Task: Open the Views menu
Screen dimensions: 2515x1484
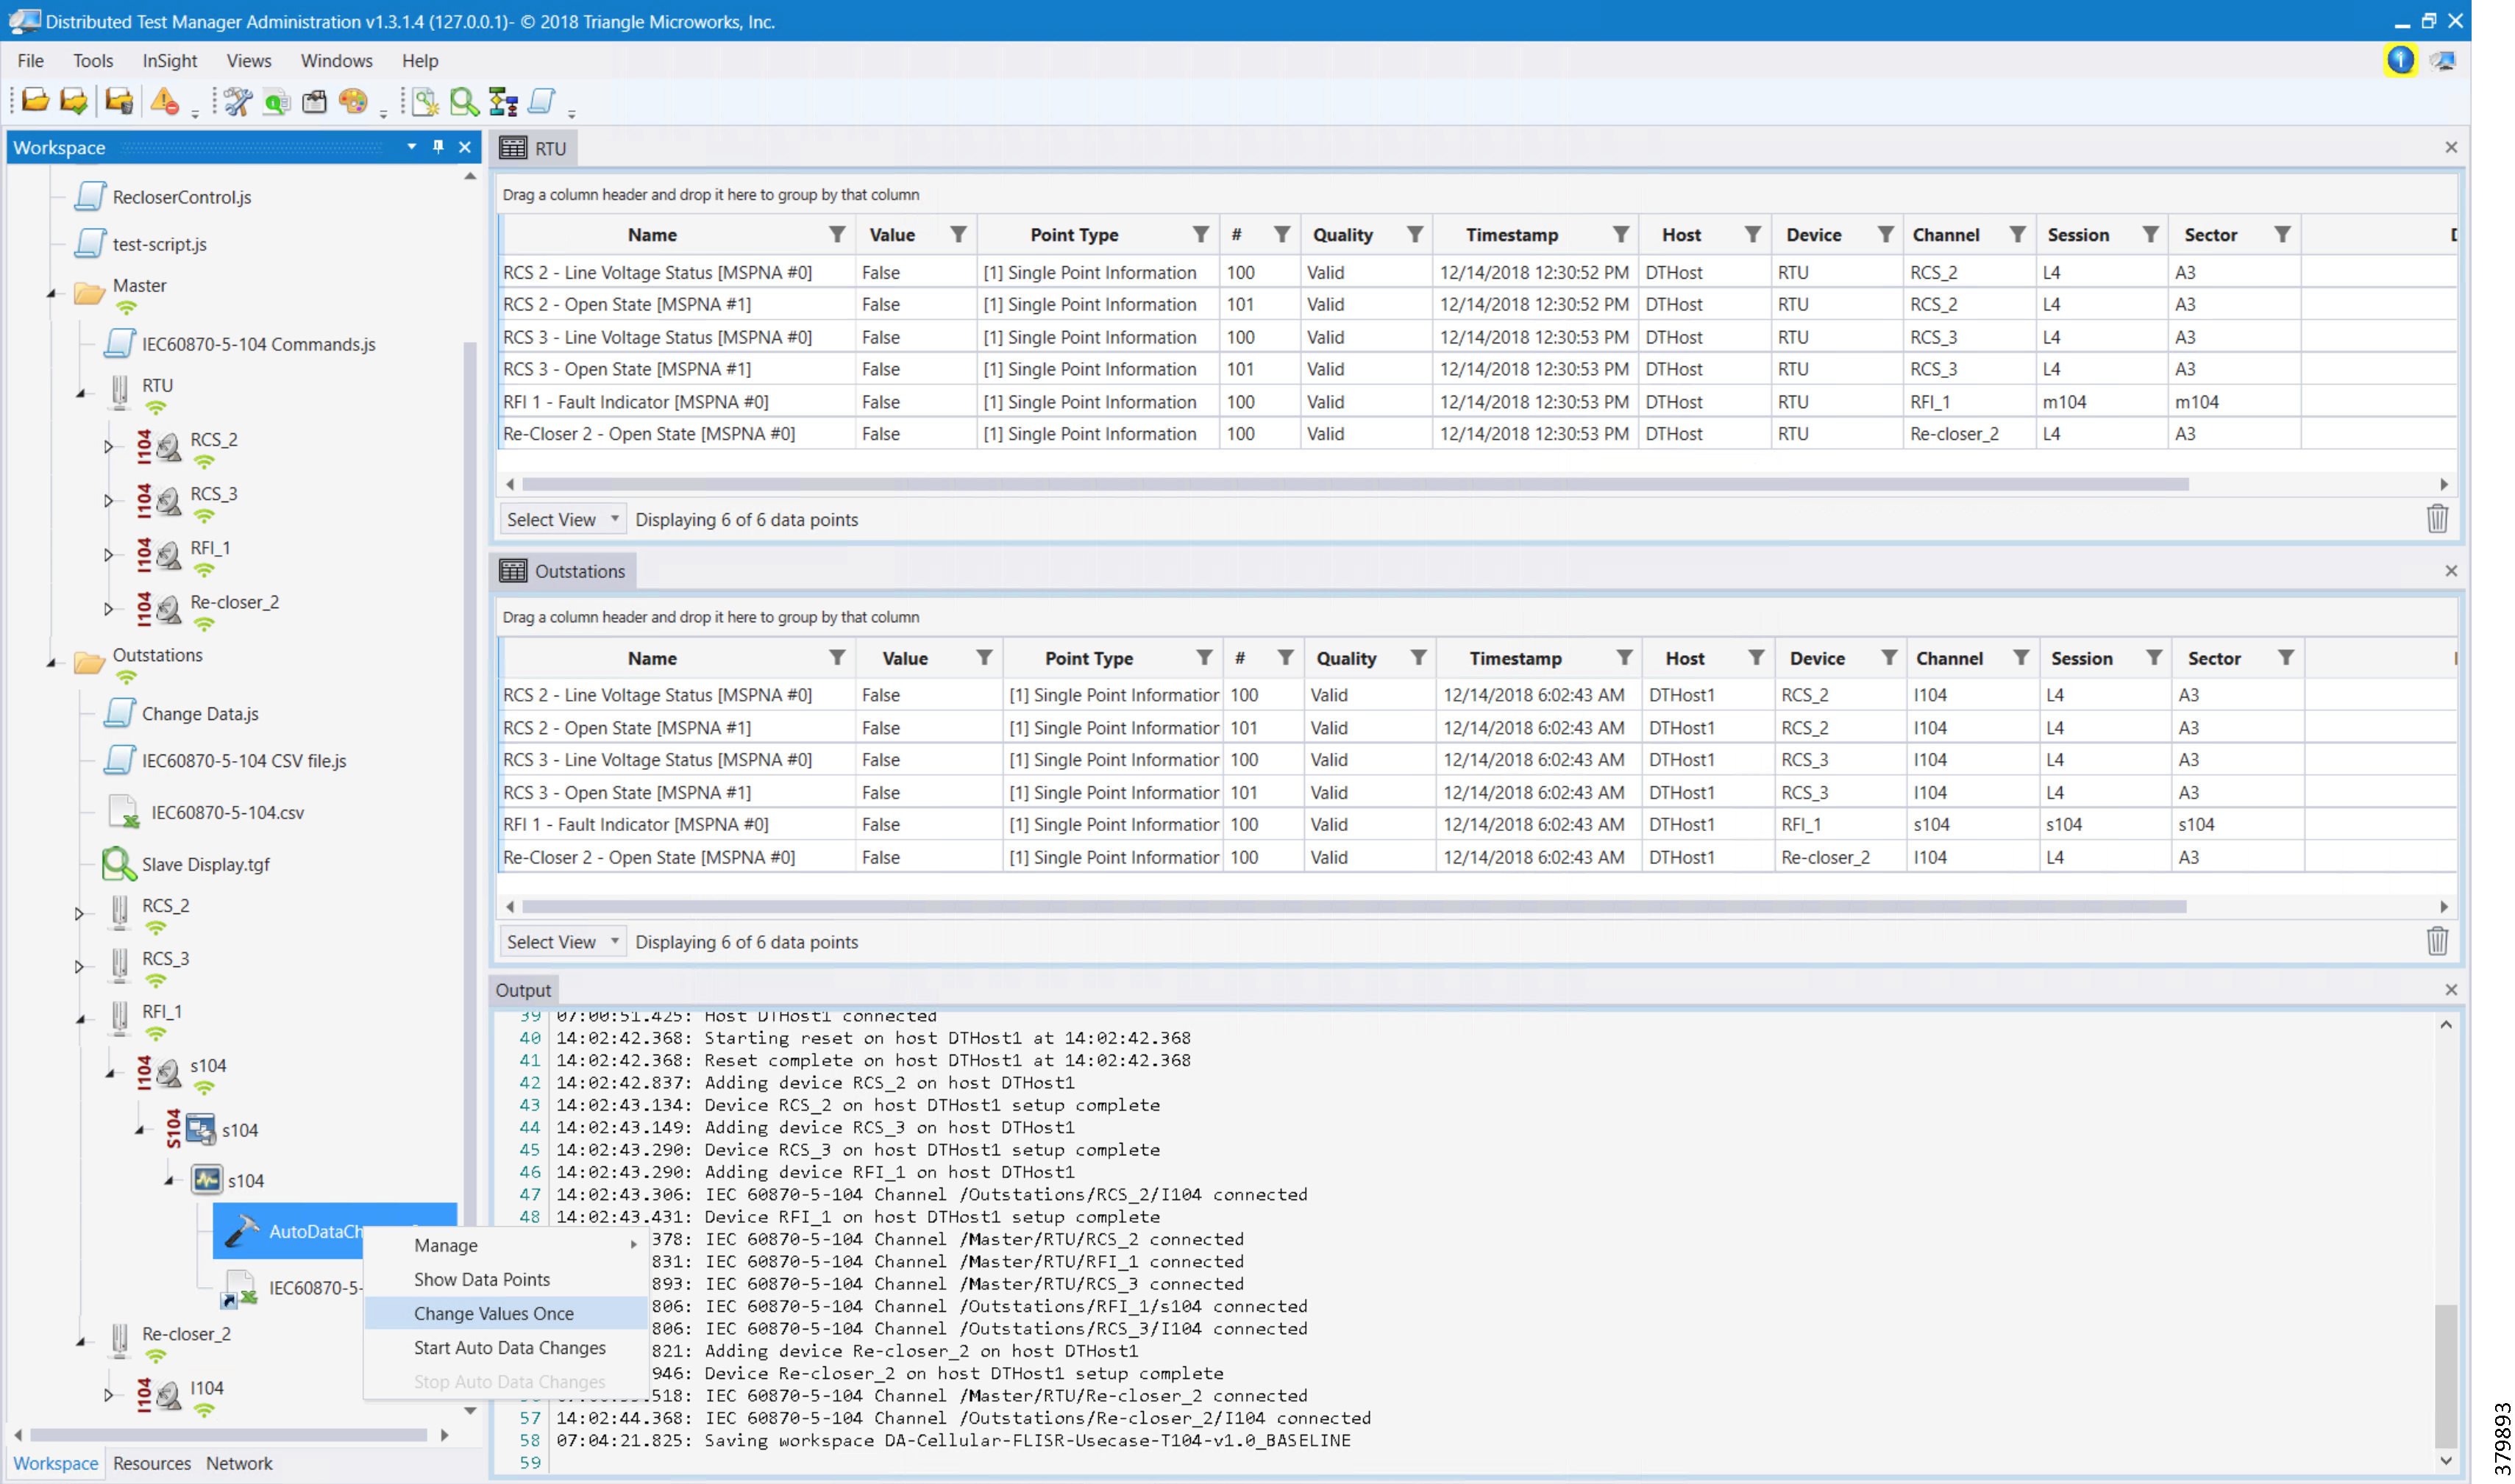Action: pos(249,60)
